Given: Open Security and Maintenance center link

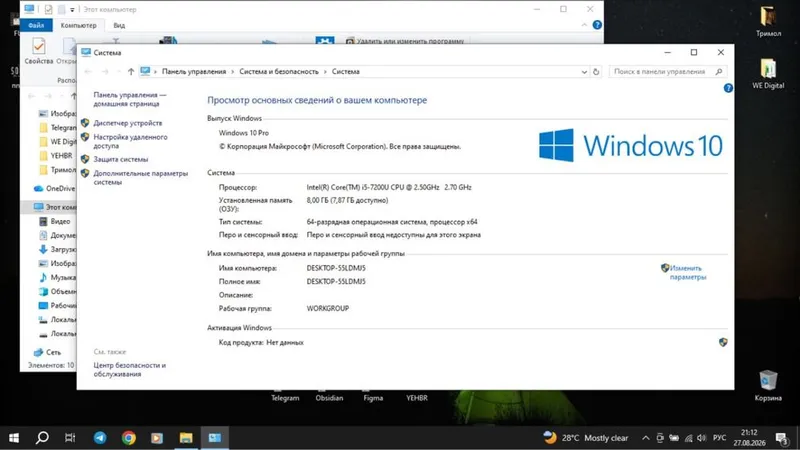Looking at the screenshot, I should 130,370.
